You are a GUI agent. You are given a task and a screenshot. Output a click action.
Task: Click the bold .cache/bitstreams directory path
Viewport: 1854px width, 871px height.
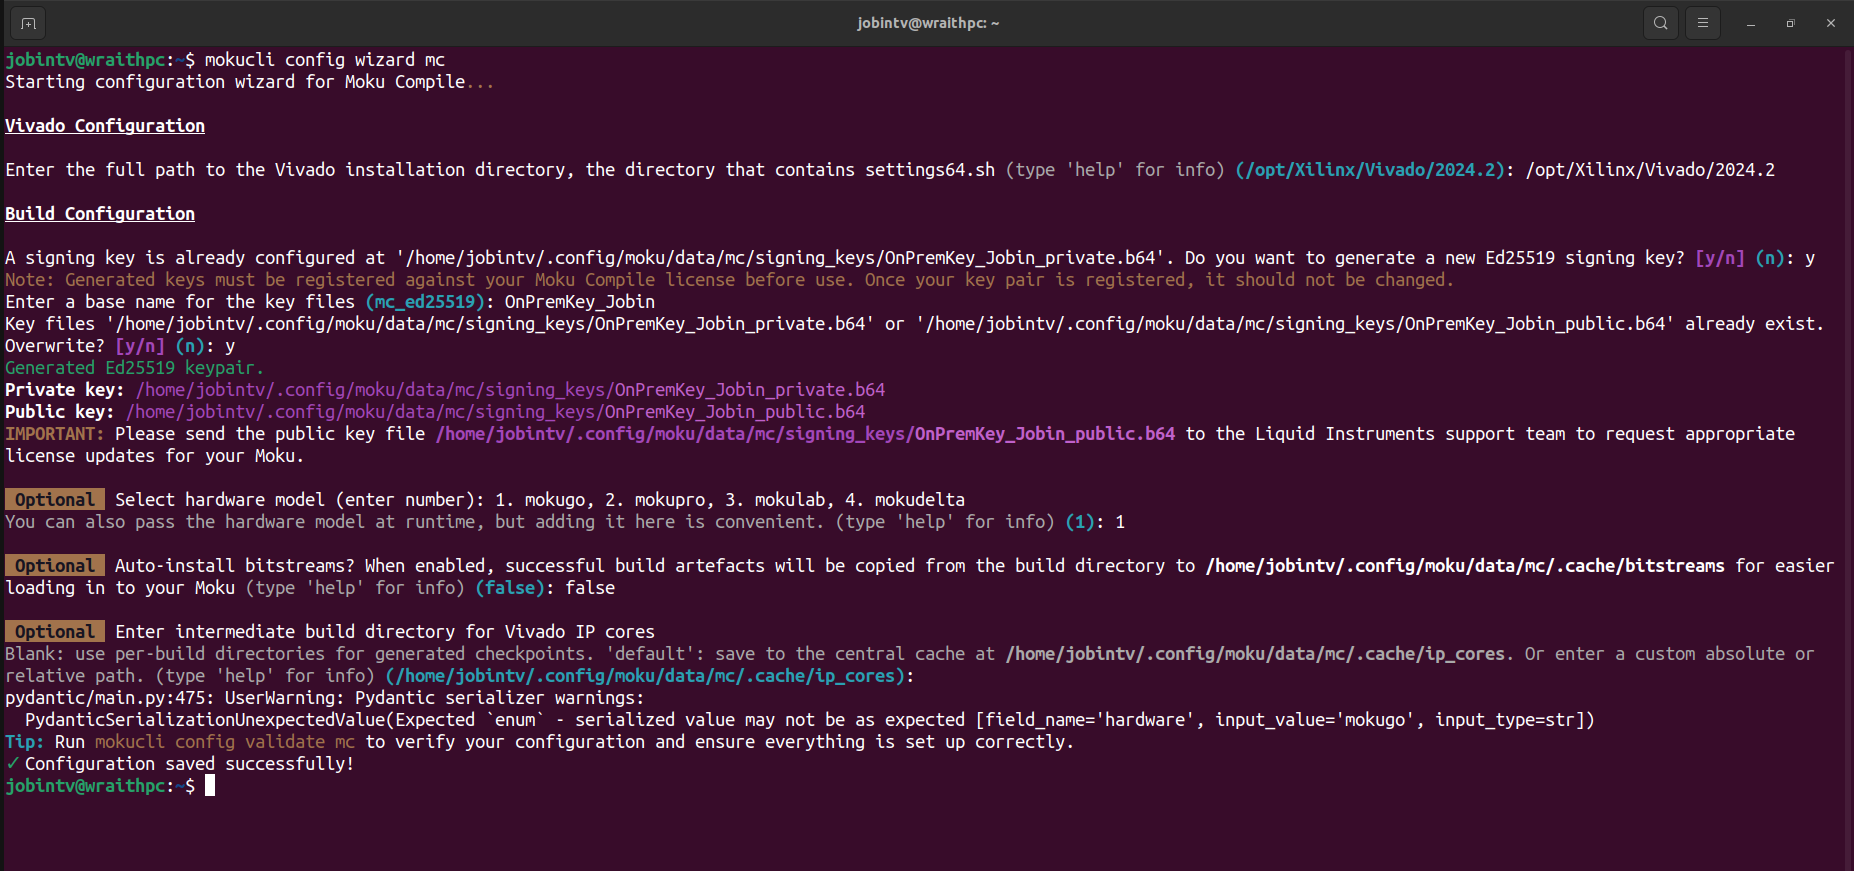pos(1465,566)
